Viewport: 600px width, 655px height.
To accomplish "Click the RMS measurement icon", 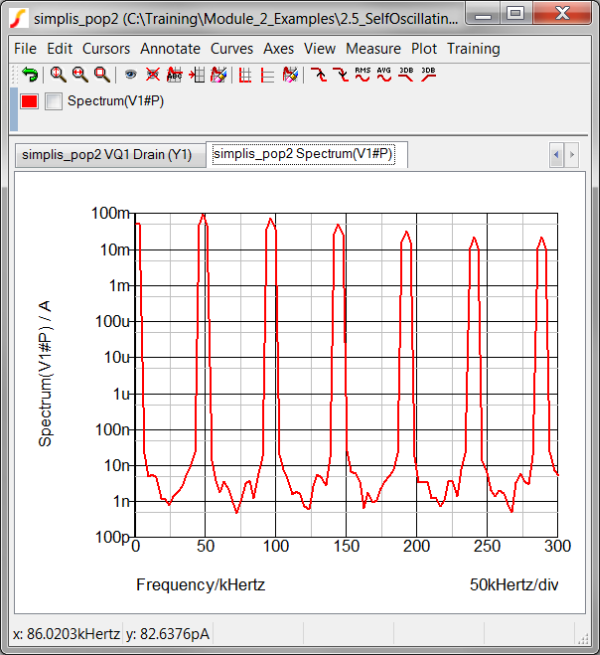I will [x=362, y=74].
